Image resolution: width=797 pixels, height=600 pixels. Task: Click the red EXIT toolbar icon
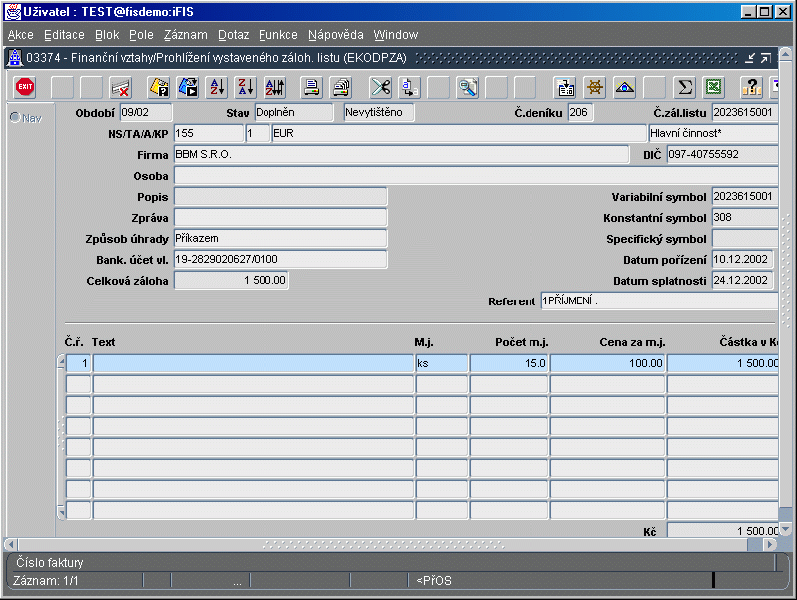point(25,87)
